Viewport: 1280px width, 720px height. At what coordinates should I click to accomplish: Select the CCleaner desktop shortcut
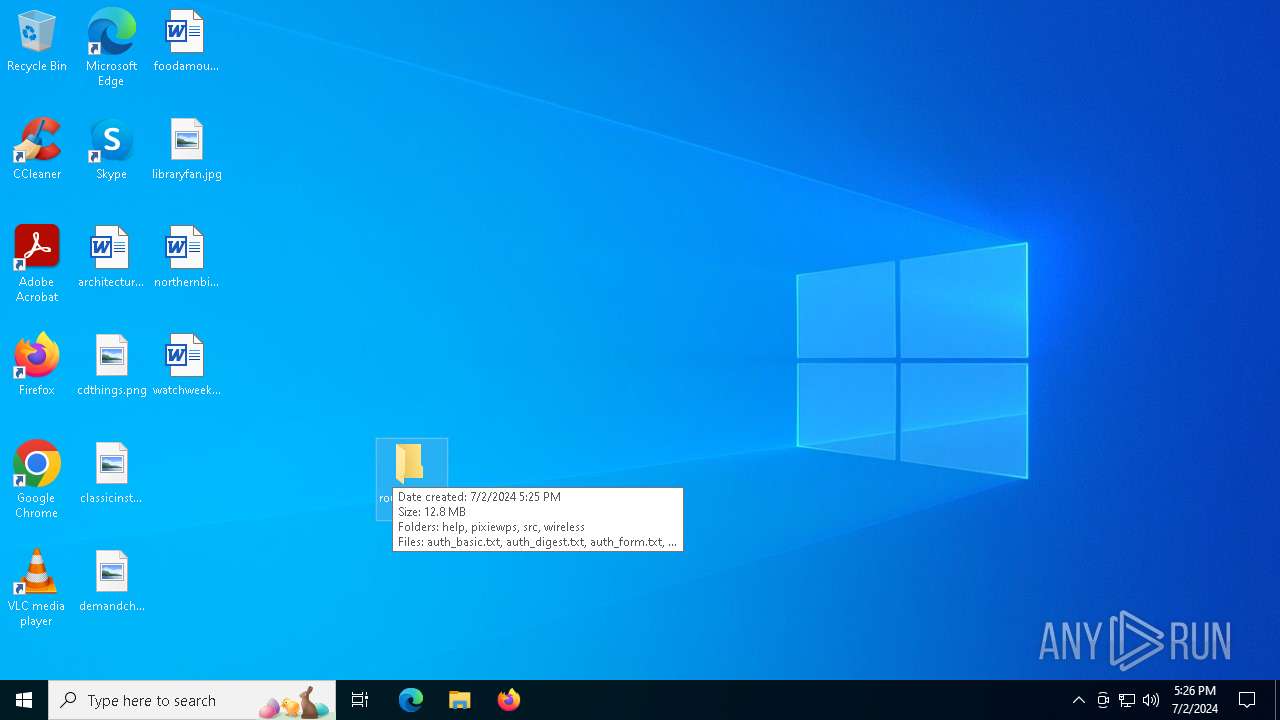pyautogui.click(x=37, y=149)
